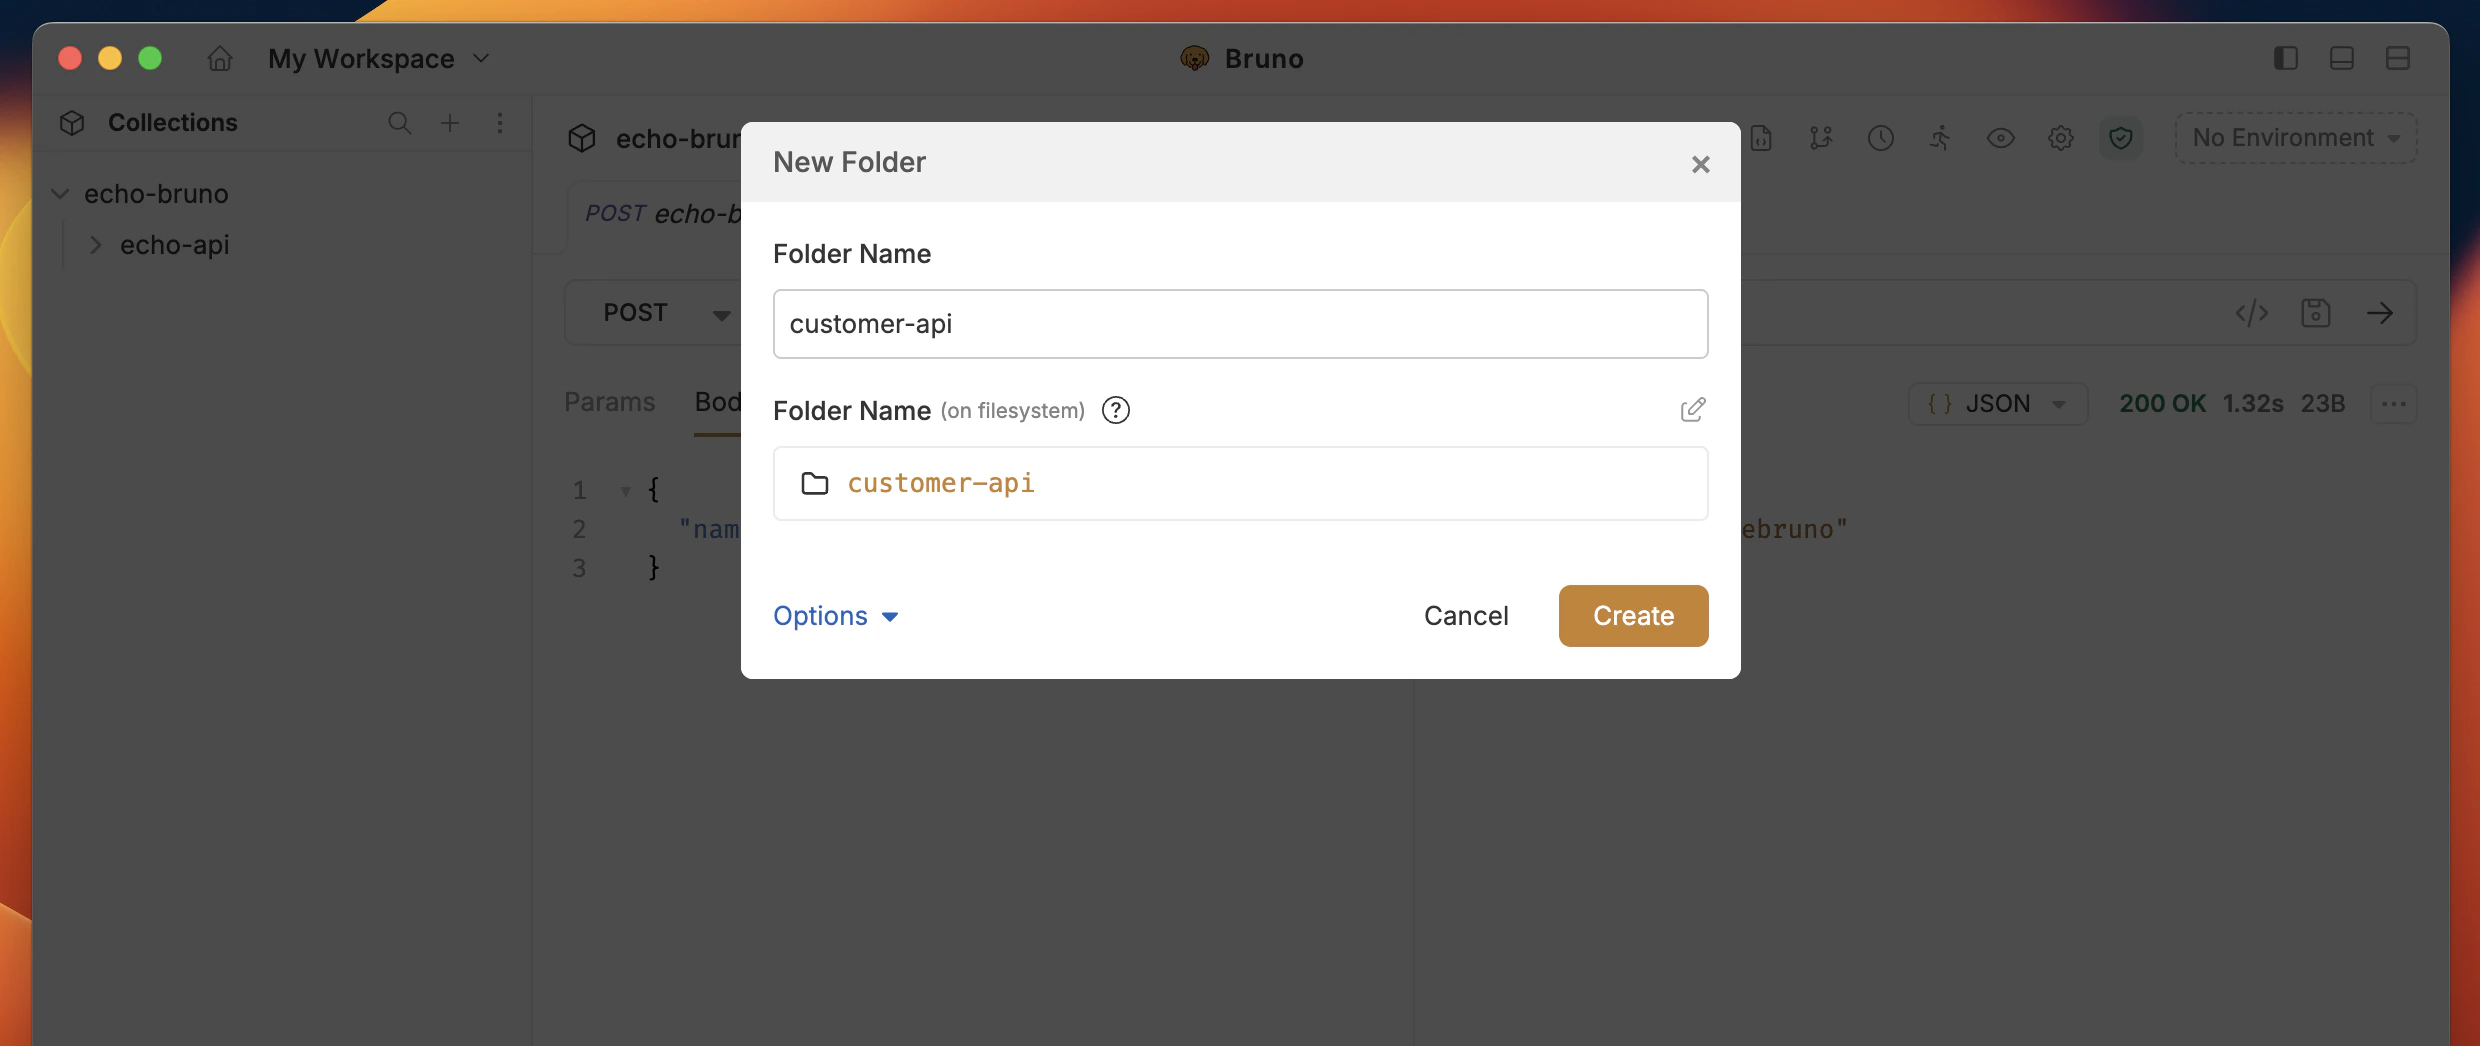Select the code generation icon

[x=2251, y=313]
